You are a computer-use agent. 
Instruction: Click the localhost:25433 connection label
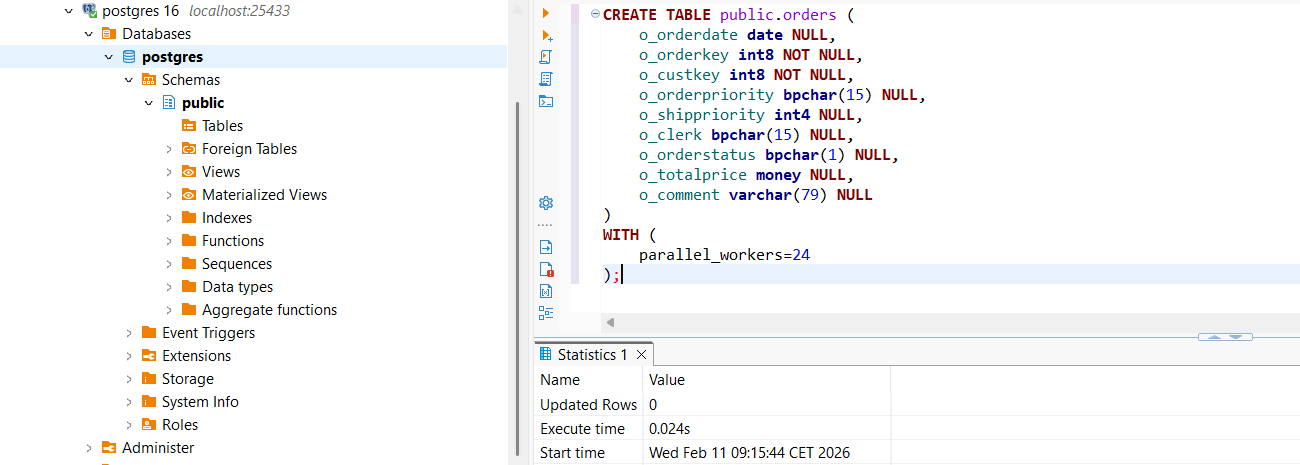tap(240, 11)
